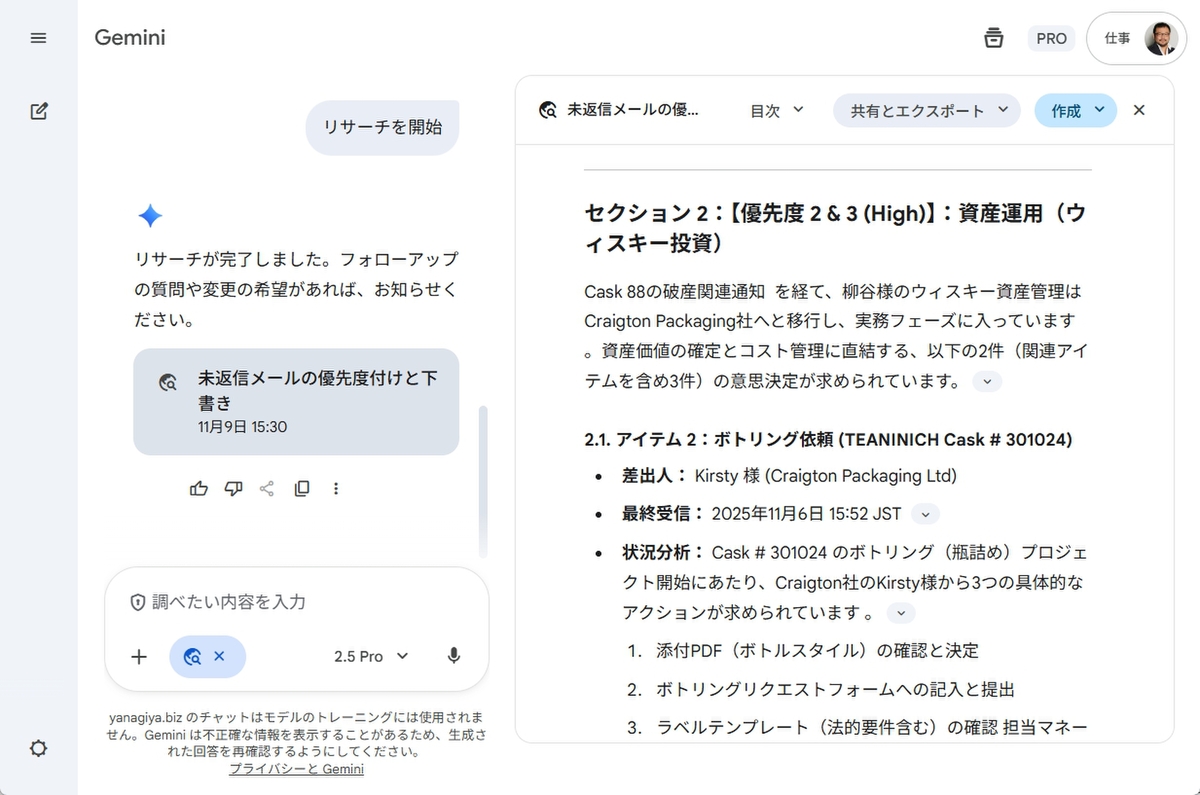Expand the source chevron after アクションが求められています
Screen dimensions: 1200x795
pyautogui.click(x=901, y=613)
